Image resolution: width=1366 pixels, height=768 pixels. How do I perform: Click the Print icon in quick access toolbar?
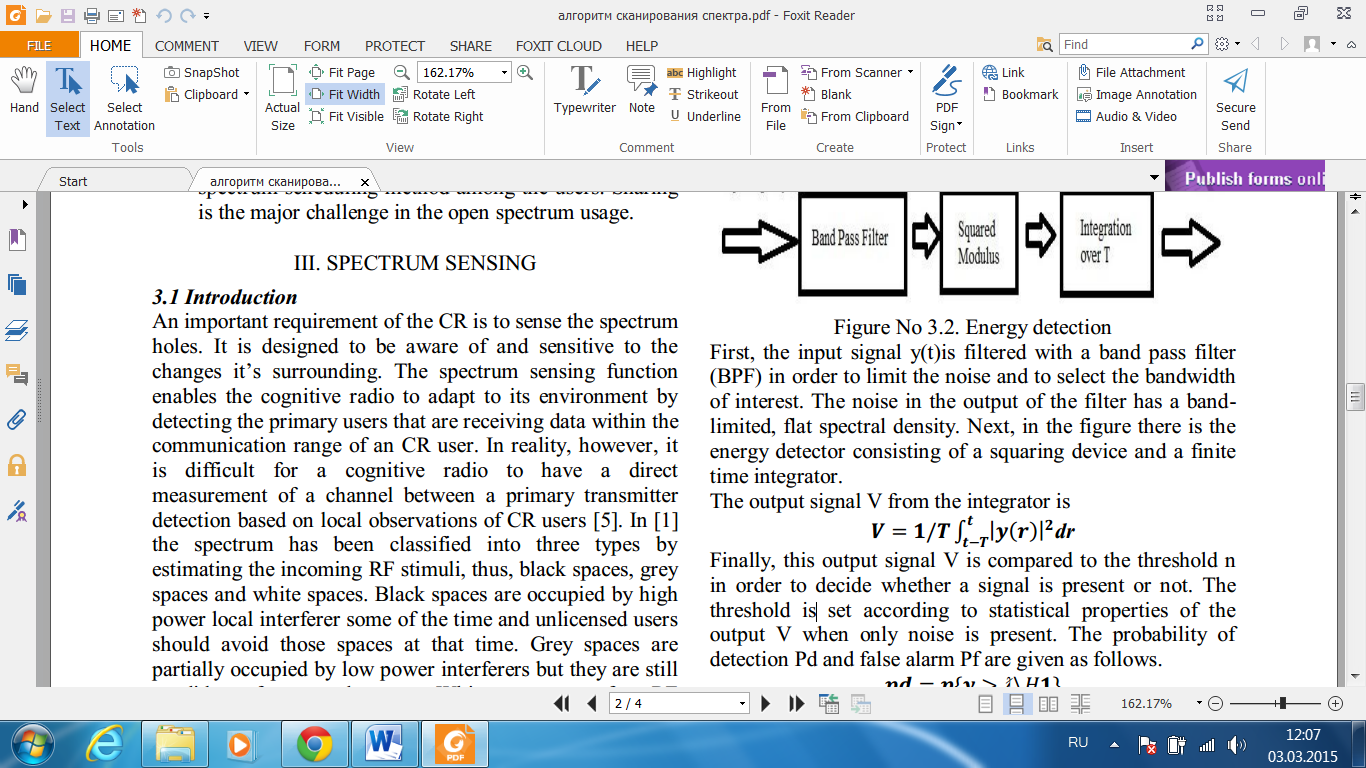click(x=91, y=15)
